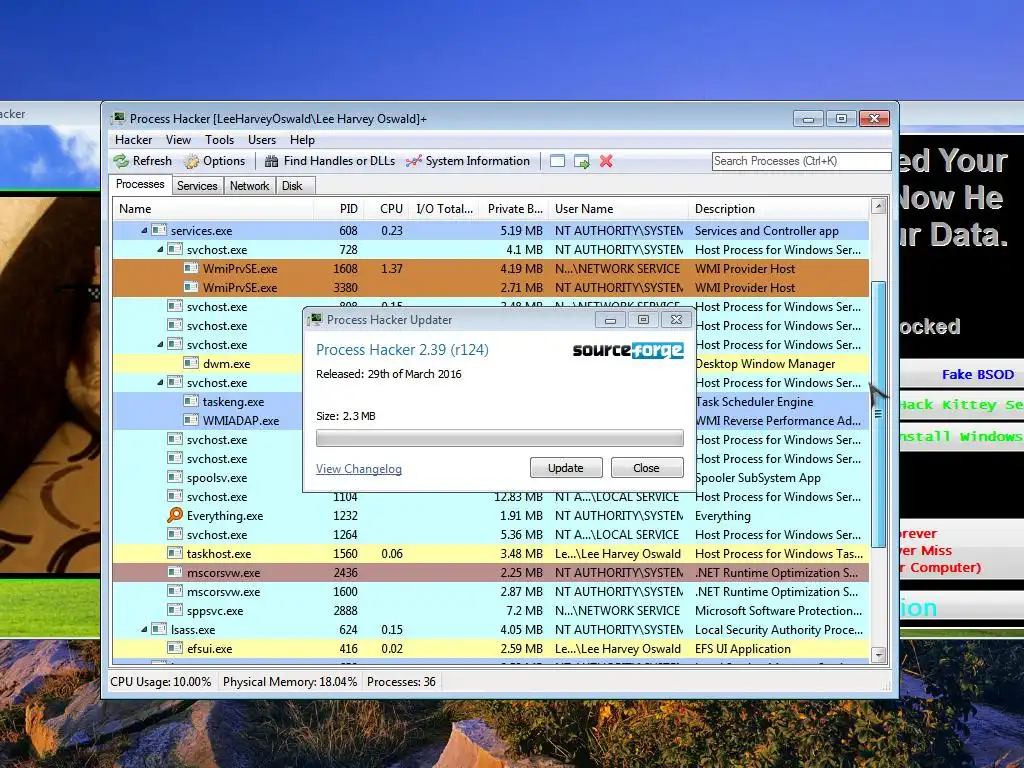The image size is (1024, 768).
Task: Click the process list vertical scrollbar thumb
Action: pyautogui.click(x=878, y=413)
